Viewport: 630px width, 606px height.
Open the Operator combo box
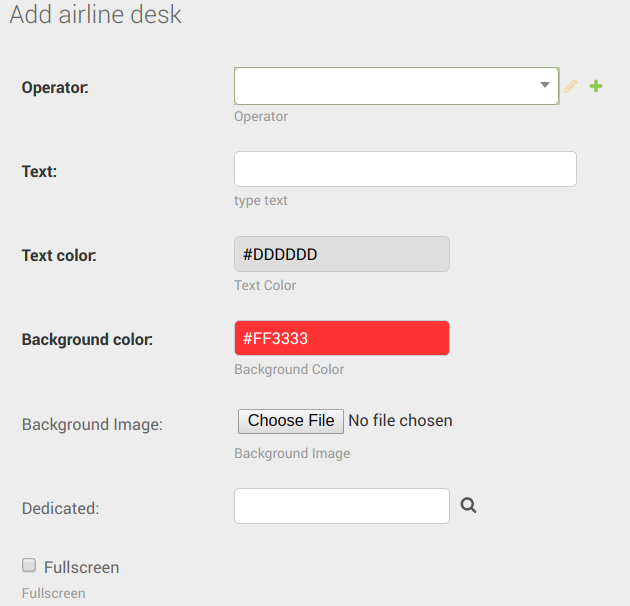click(385, 86)
